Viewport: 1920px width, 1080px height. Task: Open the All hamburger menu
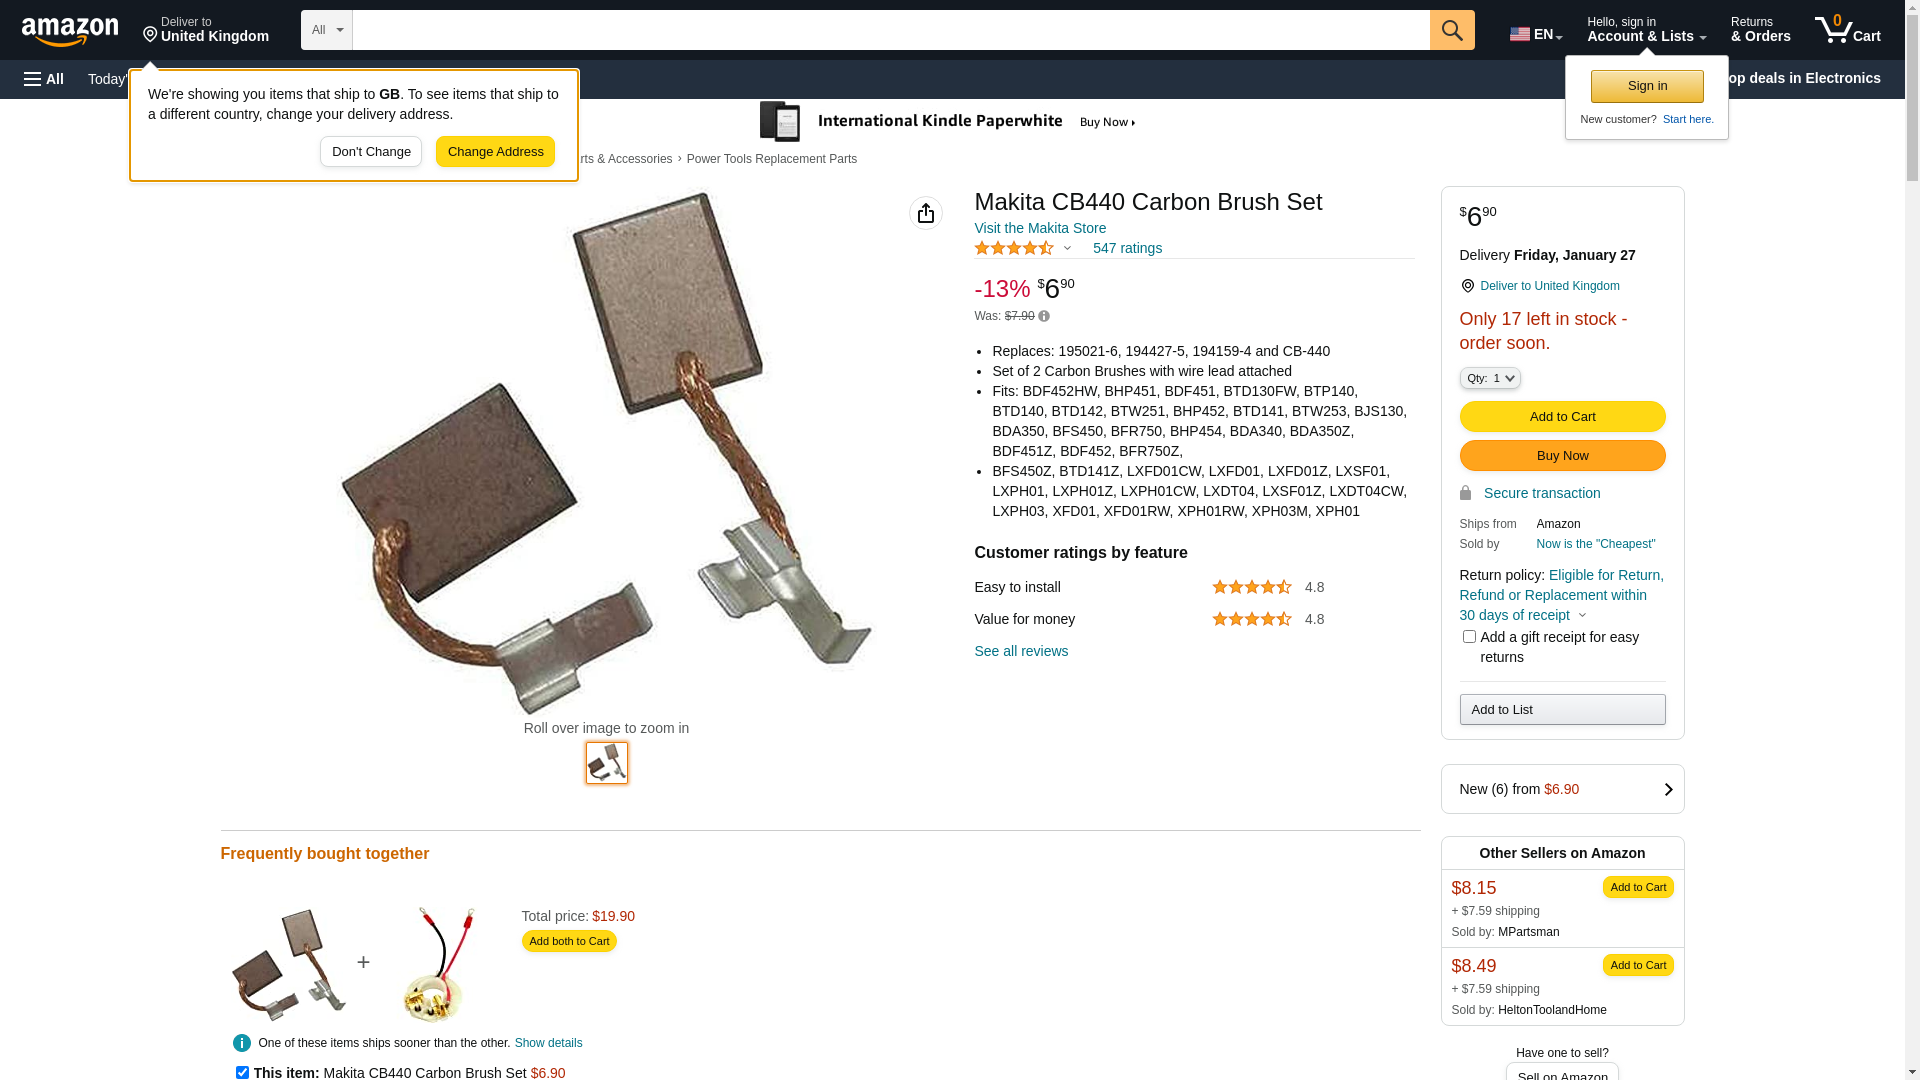[x=44, y=79]
